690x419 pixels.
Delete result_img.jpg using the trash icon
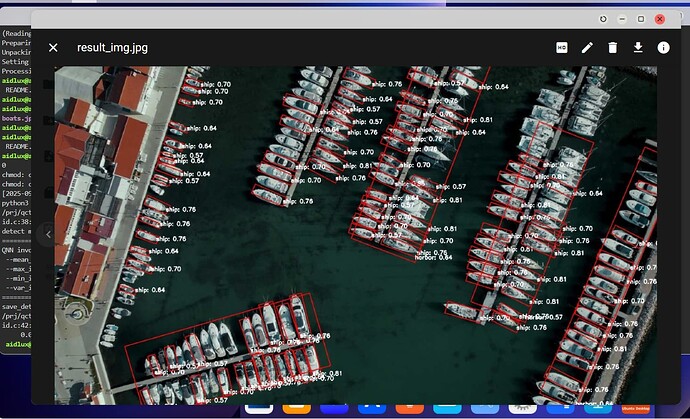[x=612, y=47]
